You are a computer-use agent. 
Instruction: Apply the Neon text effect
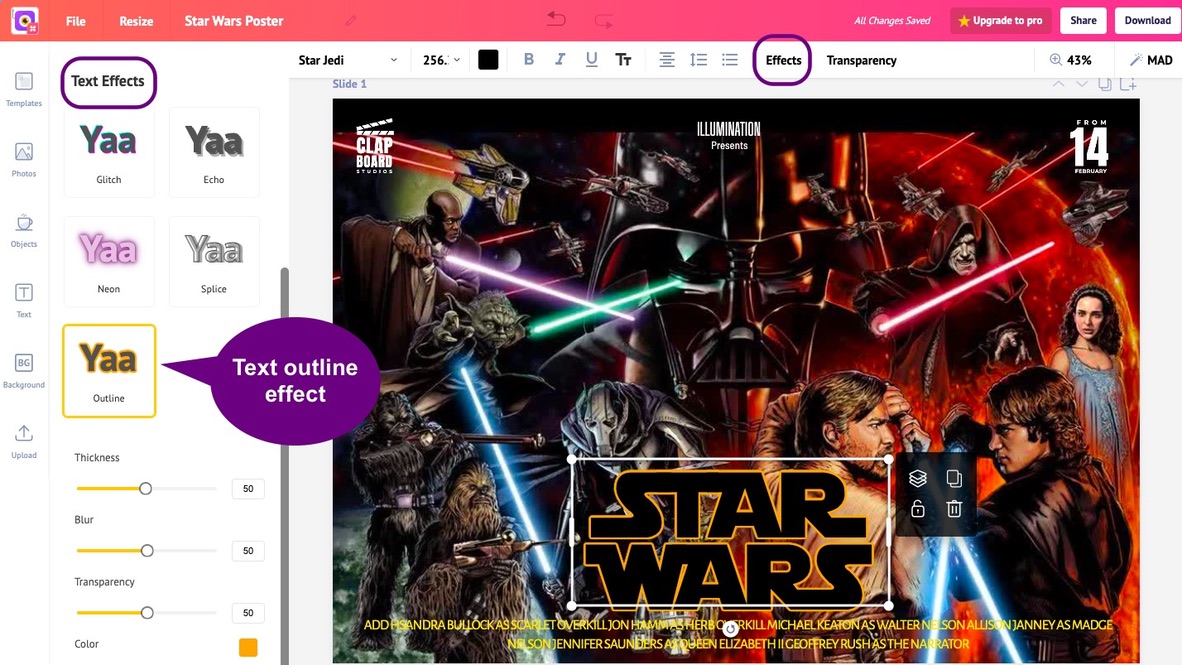pyautogui.click(x=109, y=262)
